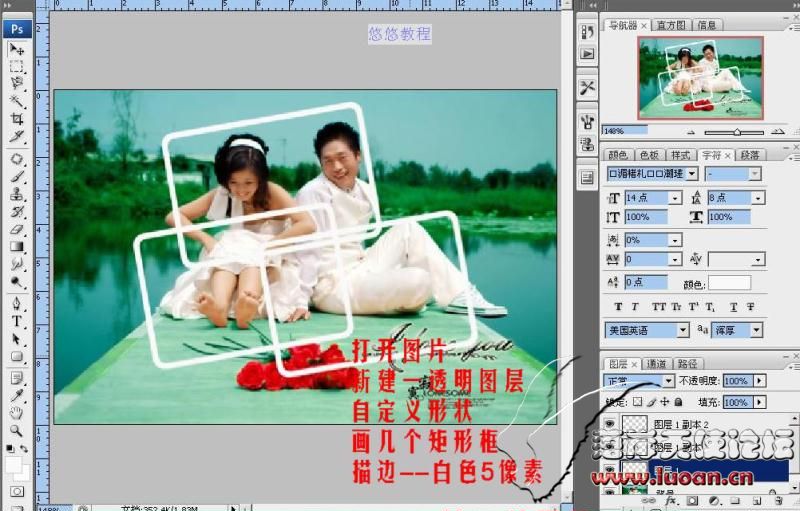Toggle All Caps in Character panel
Image resolution: width=800 pixels, height=511 pixels.
click(x=659, y=307)
